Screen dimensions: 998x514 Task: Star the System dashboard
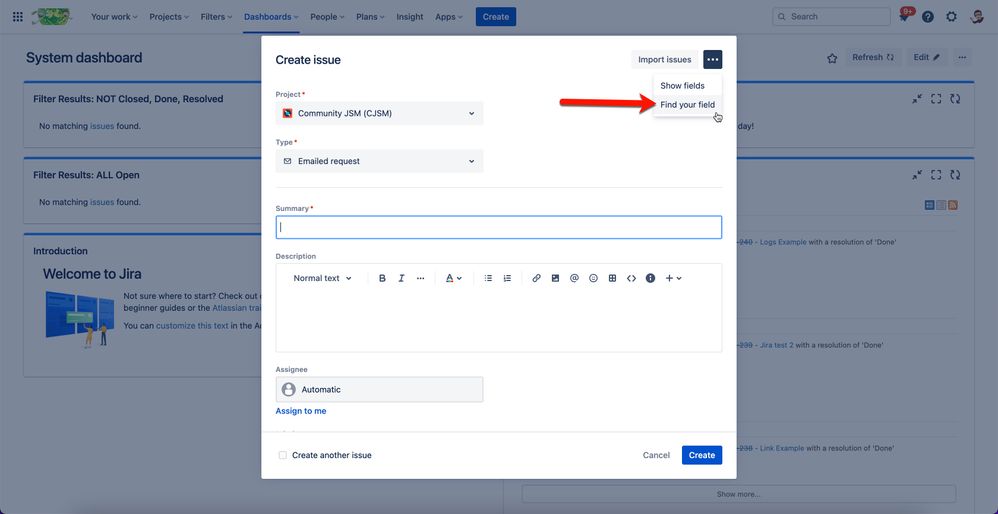coord(832,58)
